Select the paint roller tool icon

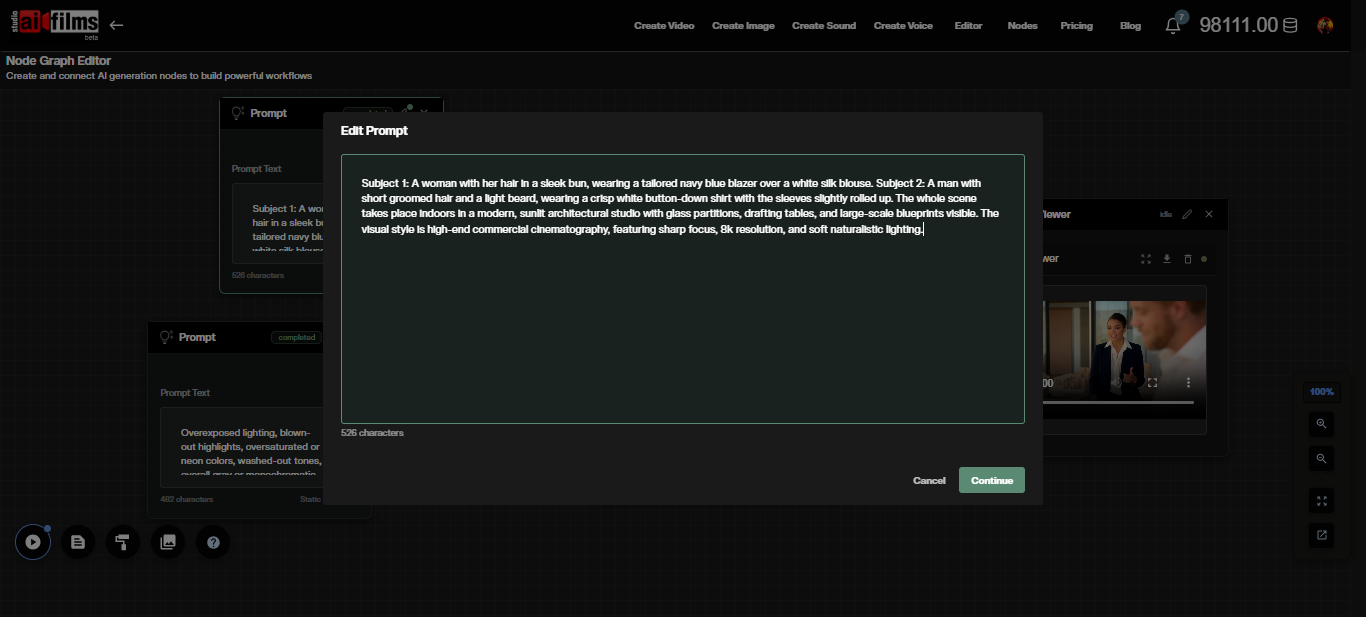122,541
